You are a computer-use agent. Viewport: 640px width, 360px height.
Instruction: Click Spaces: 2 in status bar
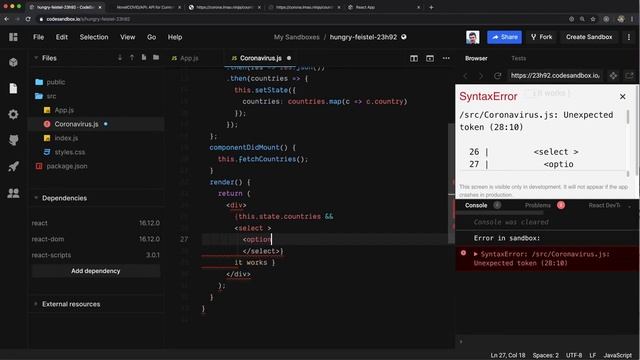[546, 356]
